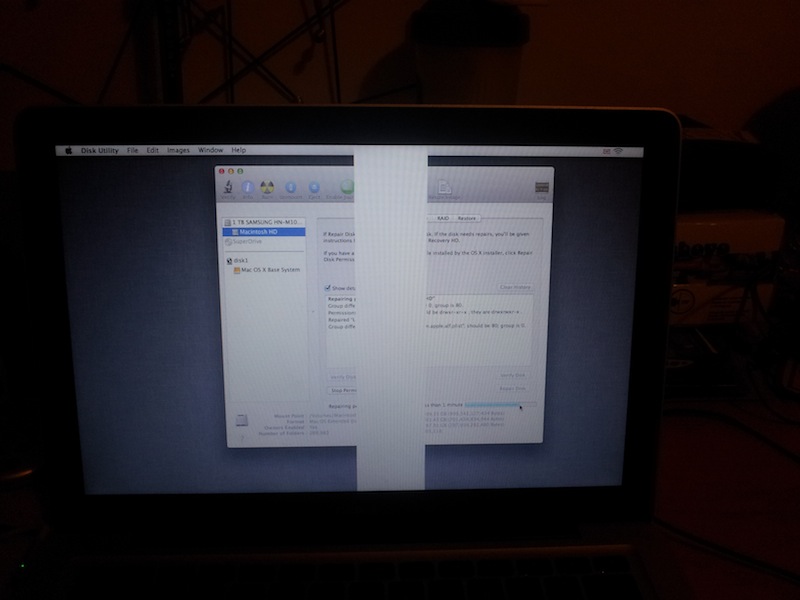
Task: Click the Stop Permission Repair button
Action: coord(342,390)
